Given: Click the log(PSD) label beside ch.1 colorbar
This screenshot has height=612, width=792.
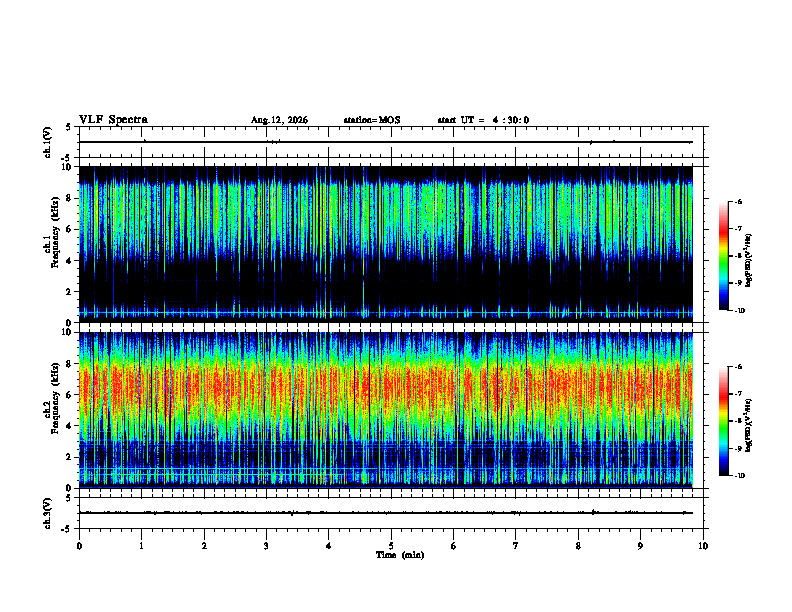Looking at the screenshot, I should (749, 260).
